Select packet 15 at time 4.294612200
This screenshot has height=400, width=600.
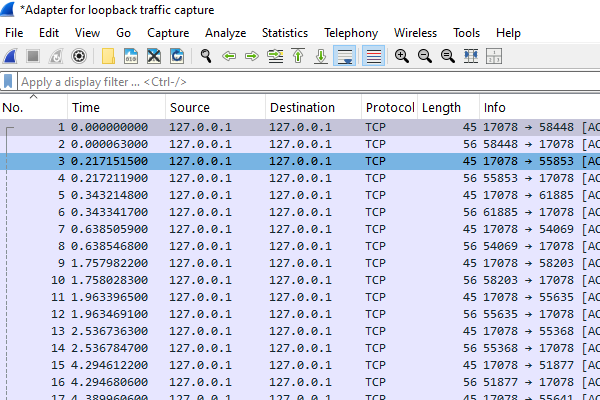coord(300,365)
